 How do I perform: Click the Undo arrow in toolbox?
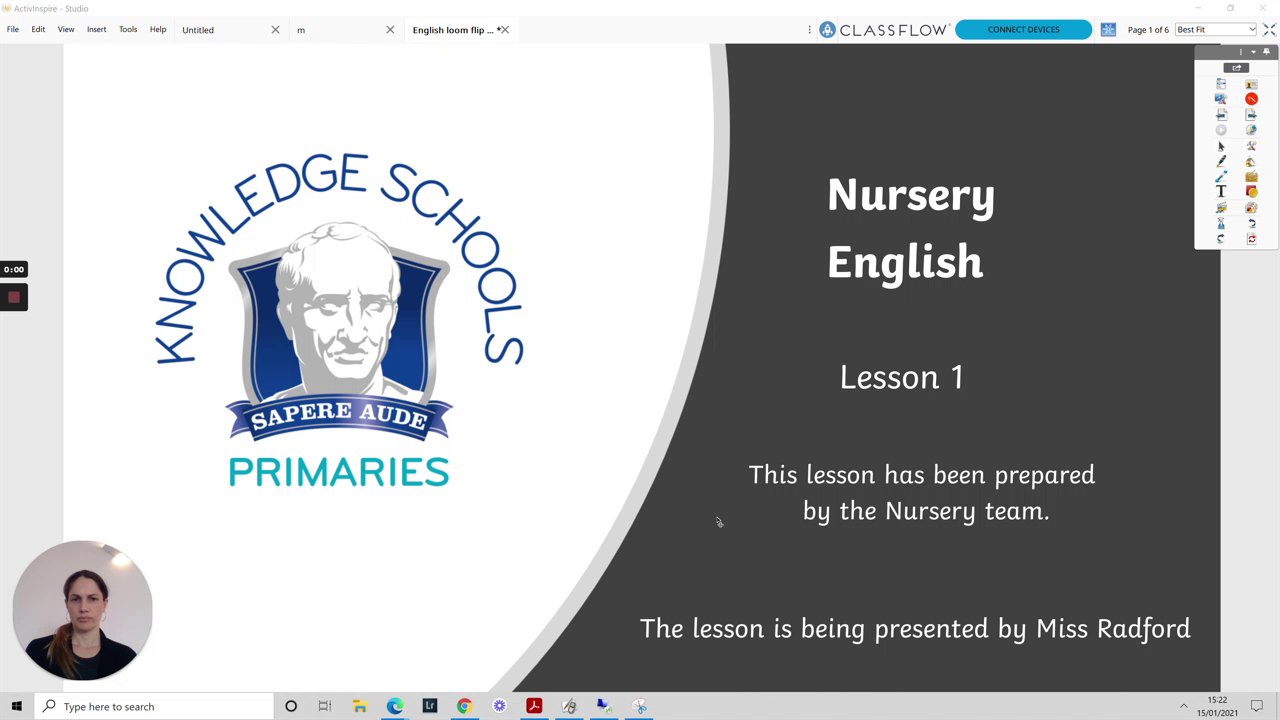click(1251, 224)
